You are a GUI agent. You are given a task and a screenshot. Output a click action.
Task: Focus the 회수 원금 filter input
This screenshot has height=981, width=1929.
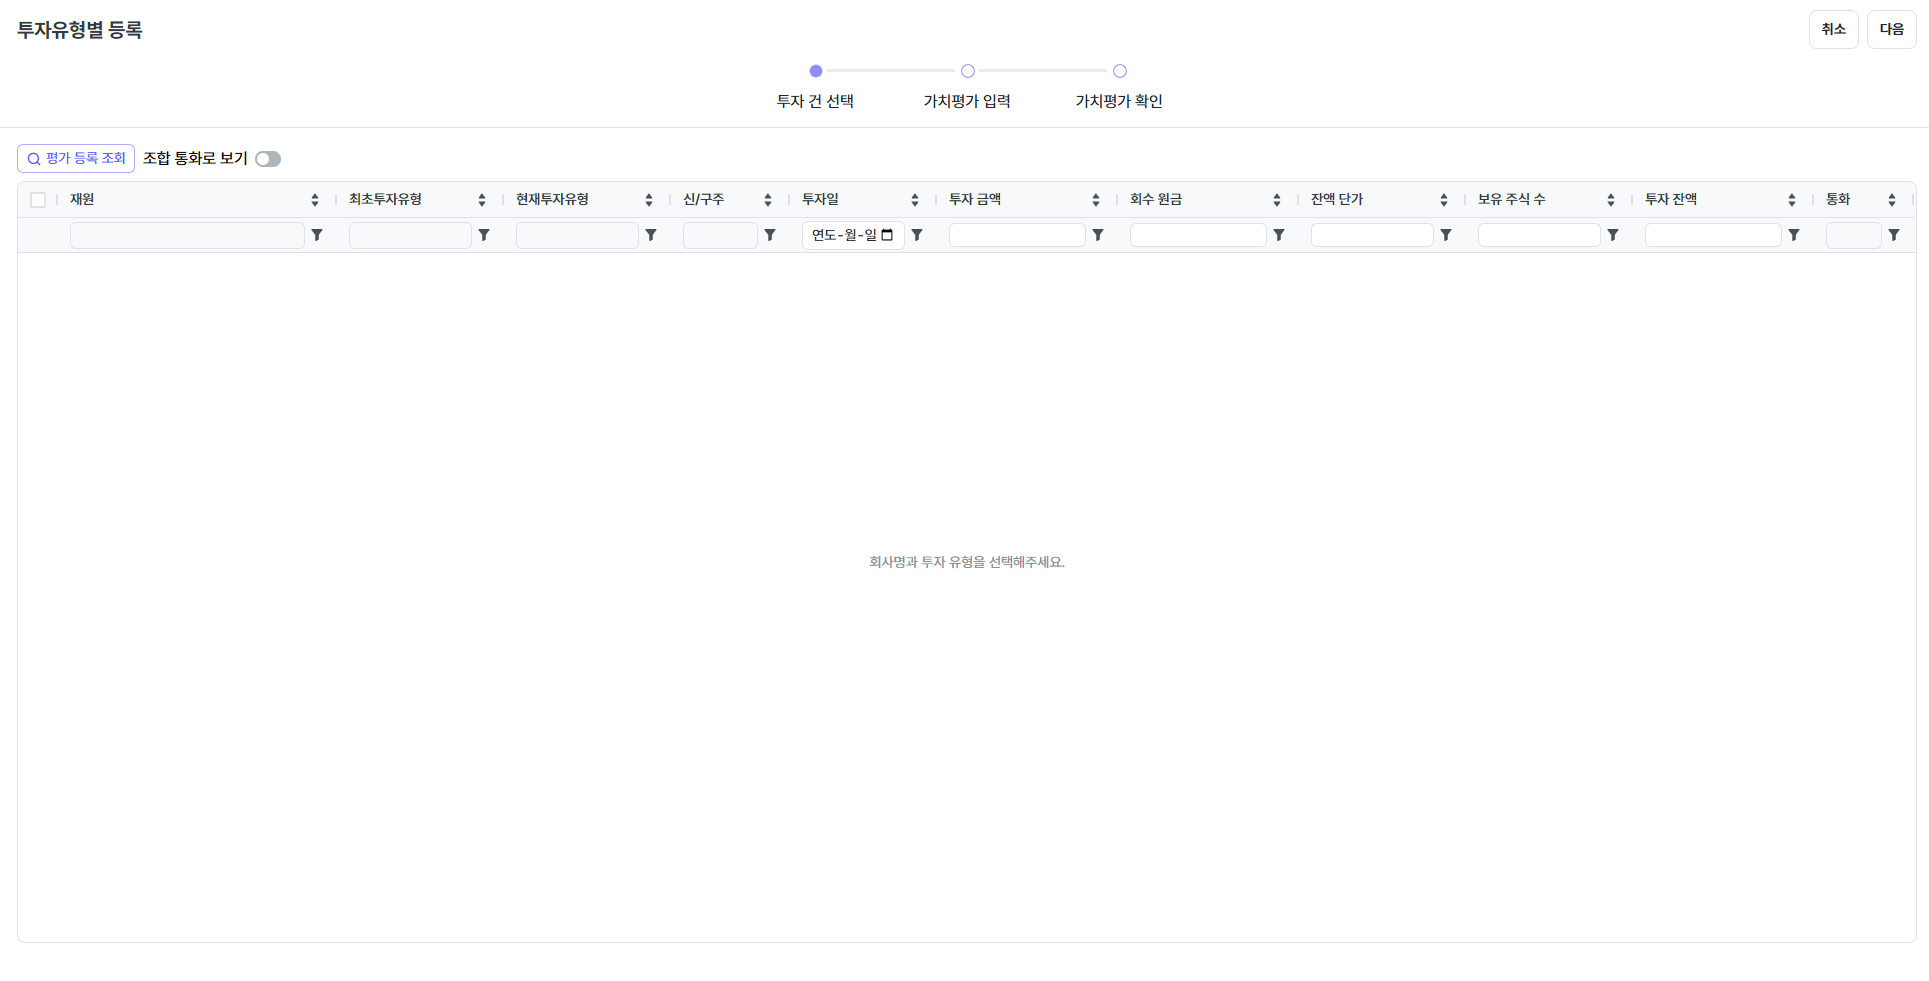(x=1198, y=235)
